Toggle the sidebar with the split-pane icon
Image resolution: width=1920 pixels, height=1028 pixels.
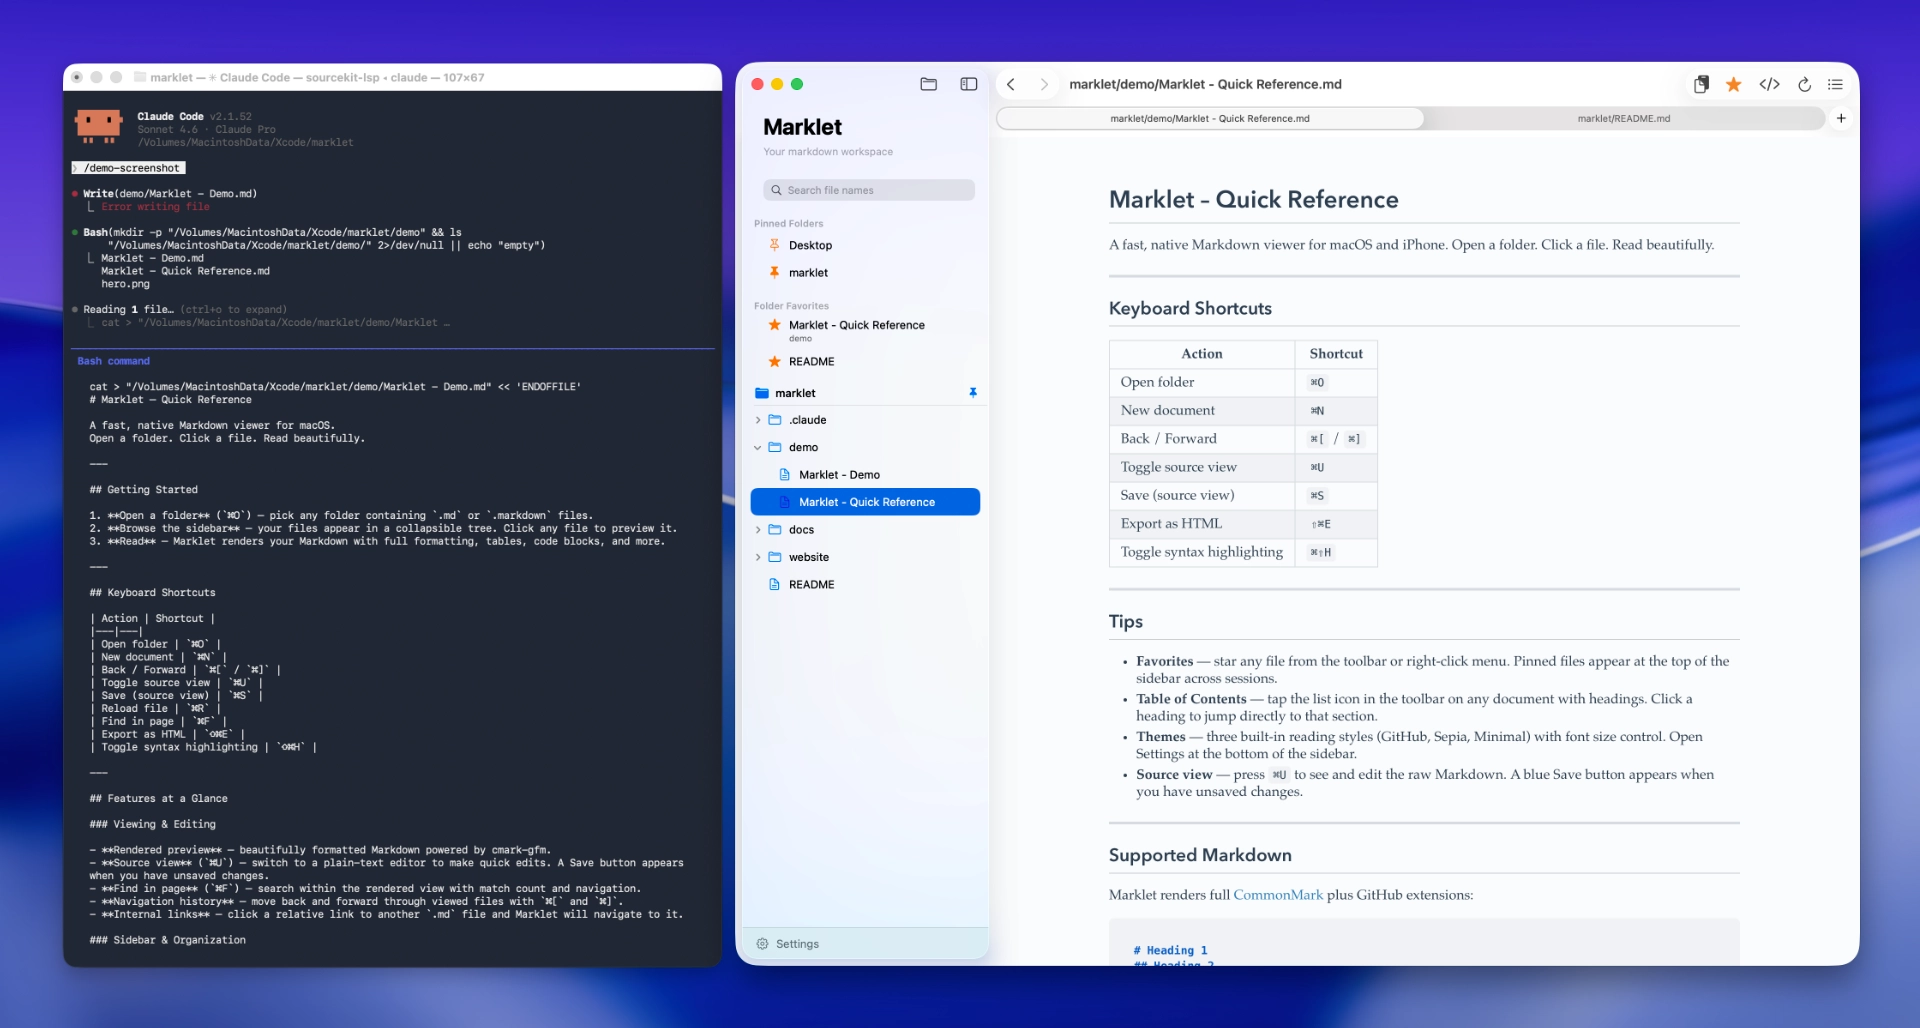[x=968, y=84]
